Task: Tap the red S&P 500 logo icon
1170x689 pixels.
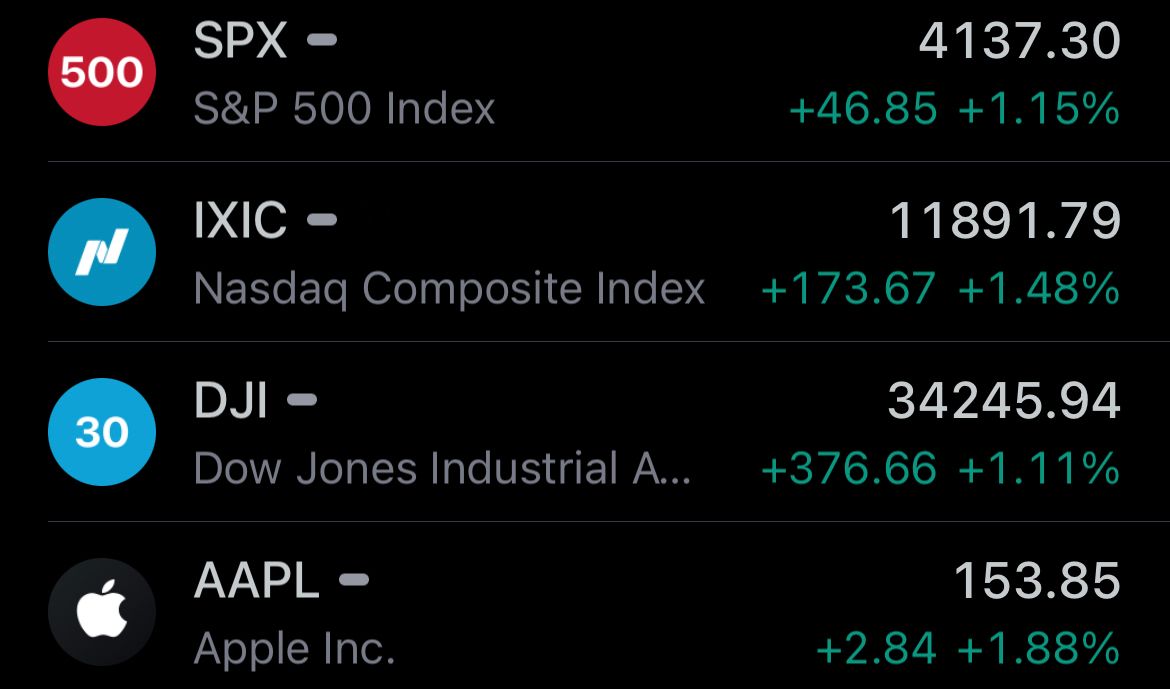Action: tap(101, 72)
